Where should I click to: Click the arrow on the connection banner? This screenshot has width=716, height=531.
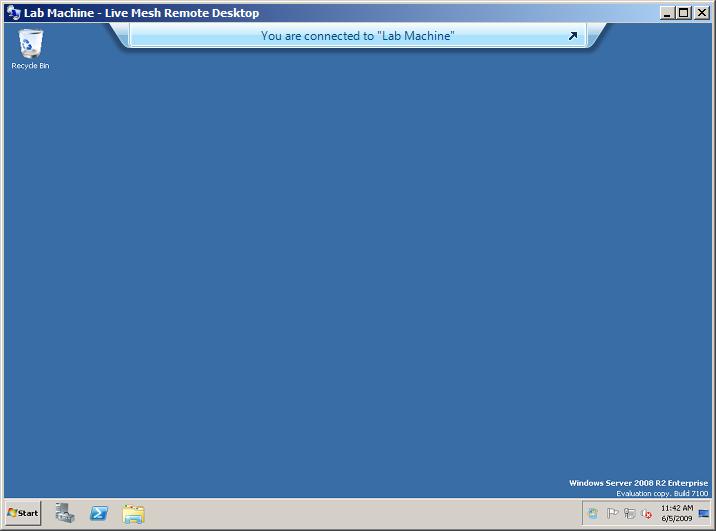tap(573, 36)
